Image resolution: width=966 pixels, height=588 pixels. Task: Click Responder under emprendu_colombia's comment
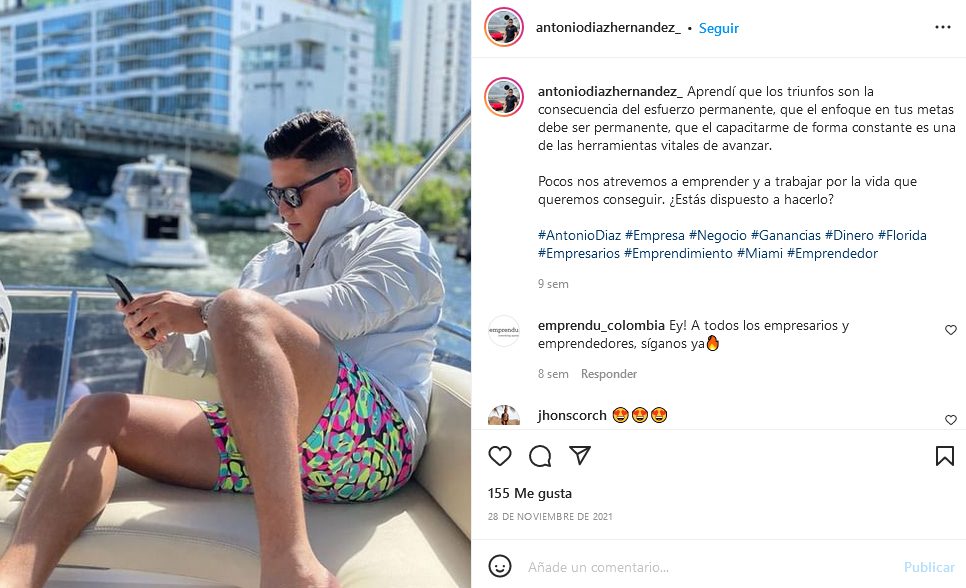point(609,374)
